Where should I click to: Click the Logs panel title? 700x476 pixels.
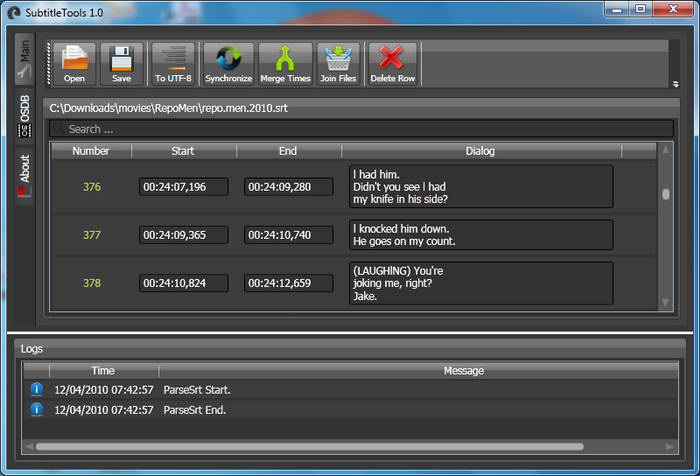pyautogui.click(x=31, y=349)
